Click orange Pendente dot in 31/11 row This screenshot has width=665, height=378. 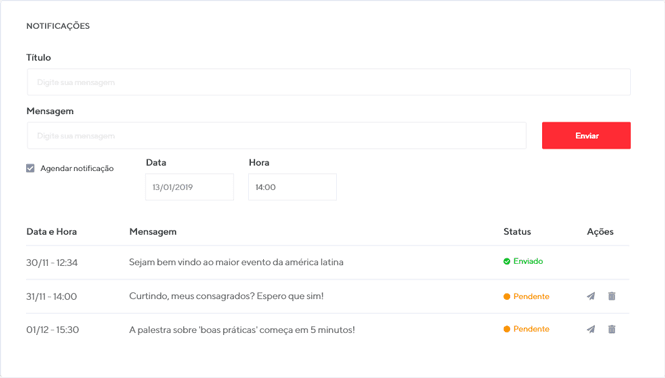click(506, 297)
